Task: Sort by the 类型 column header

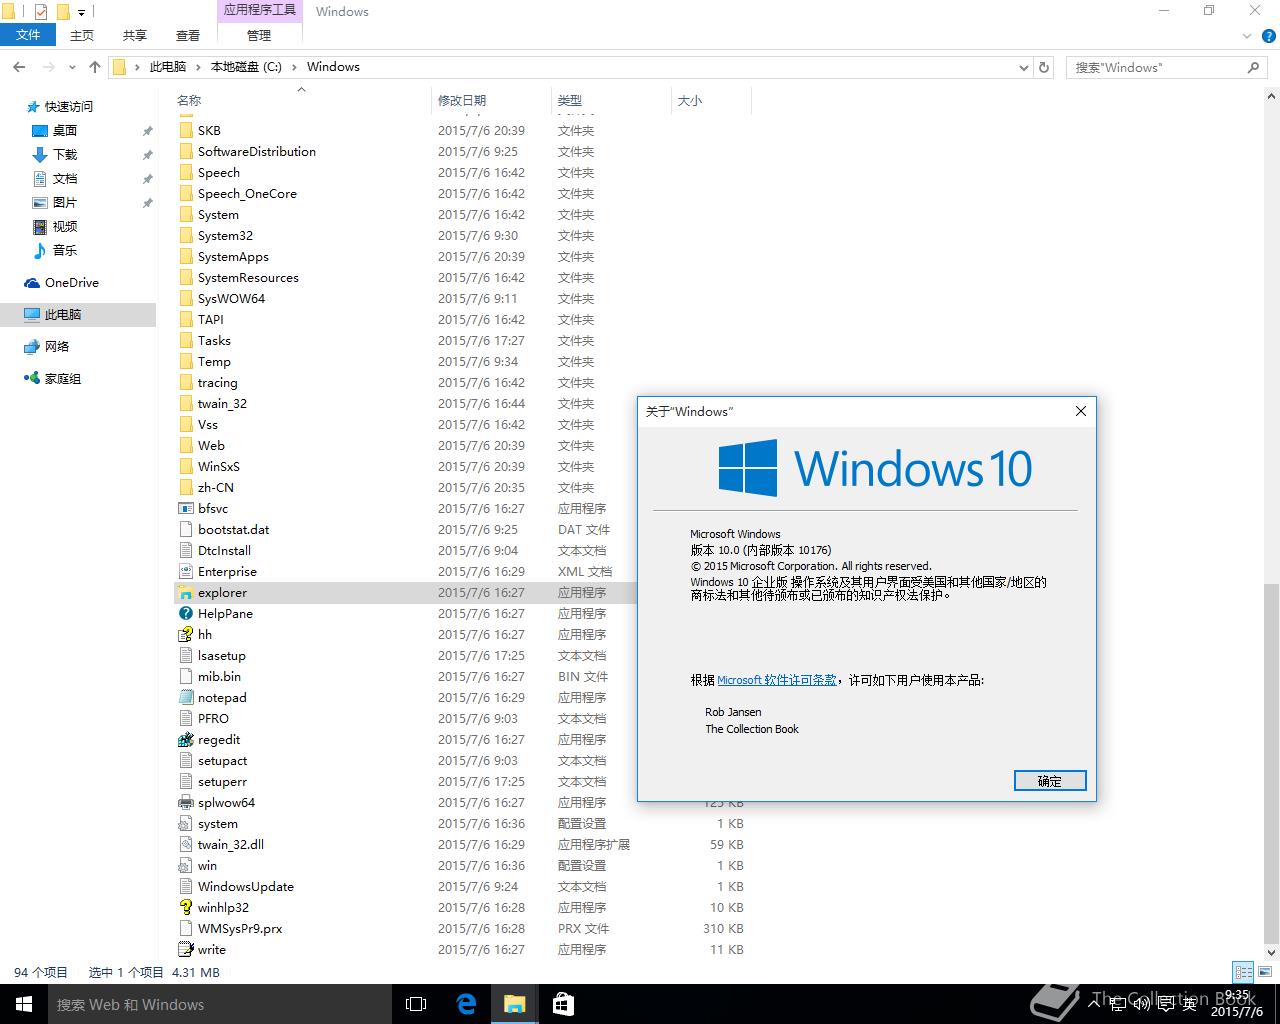Action: point(611,100)
